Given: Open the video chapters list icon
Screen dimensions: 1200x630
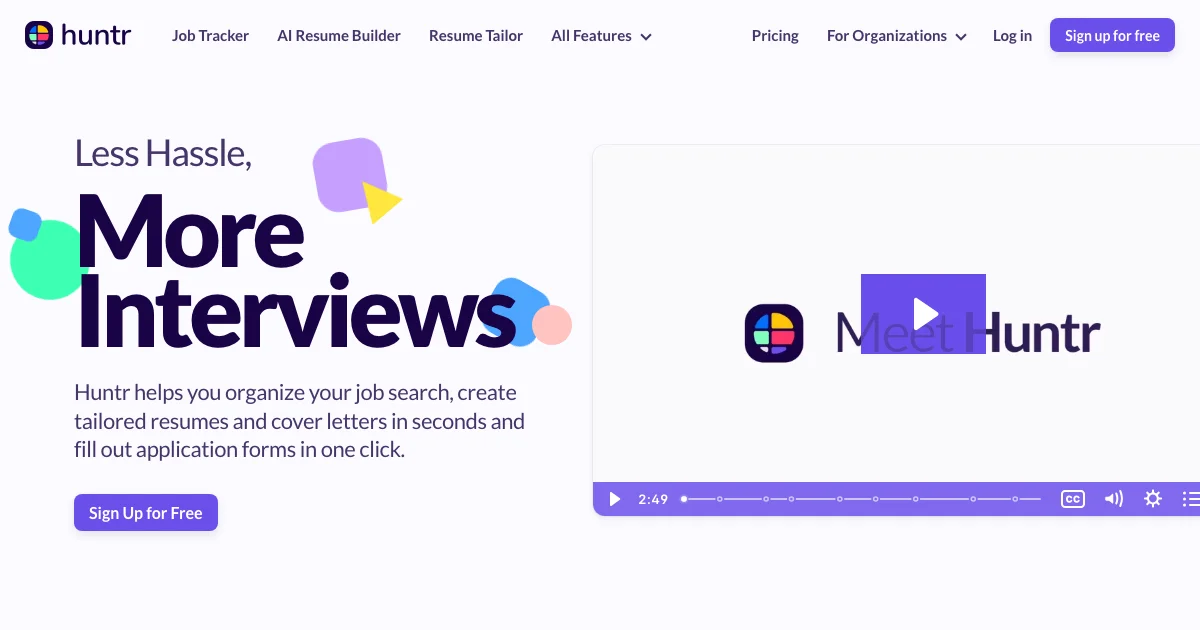Looking at the screenshot, I should [1190, 499].
